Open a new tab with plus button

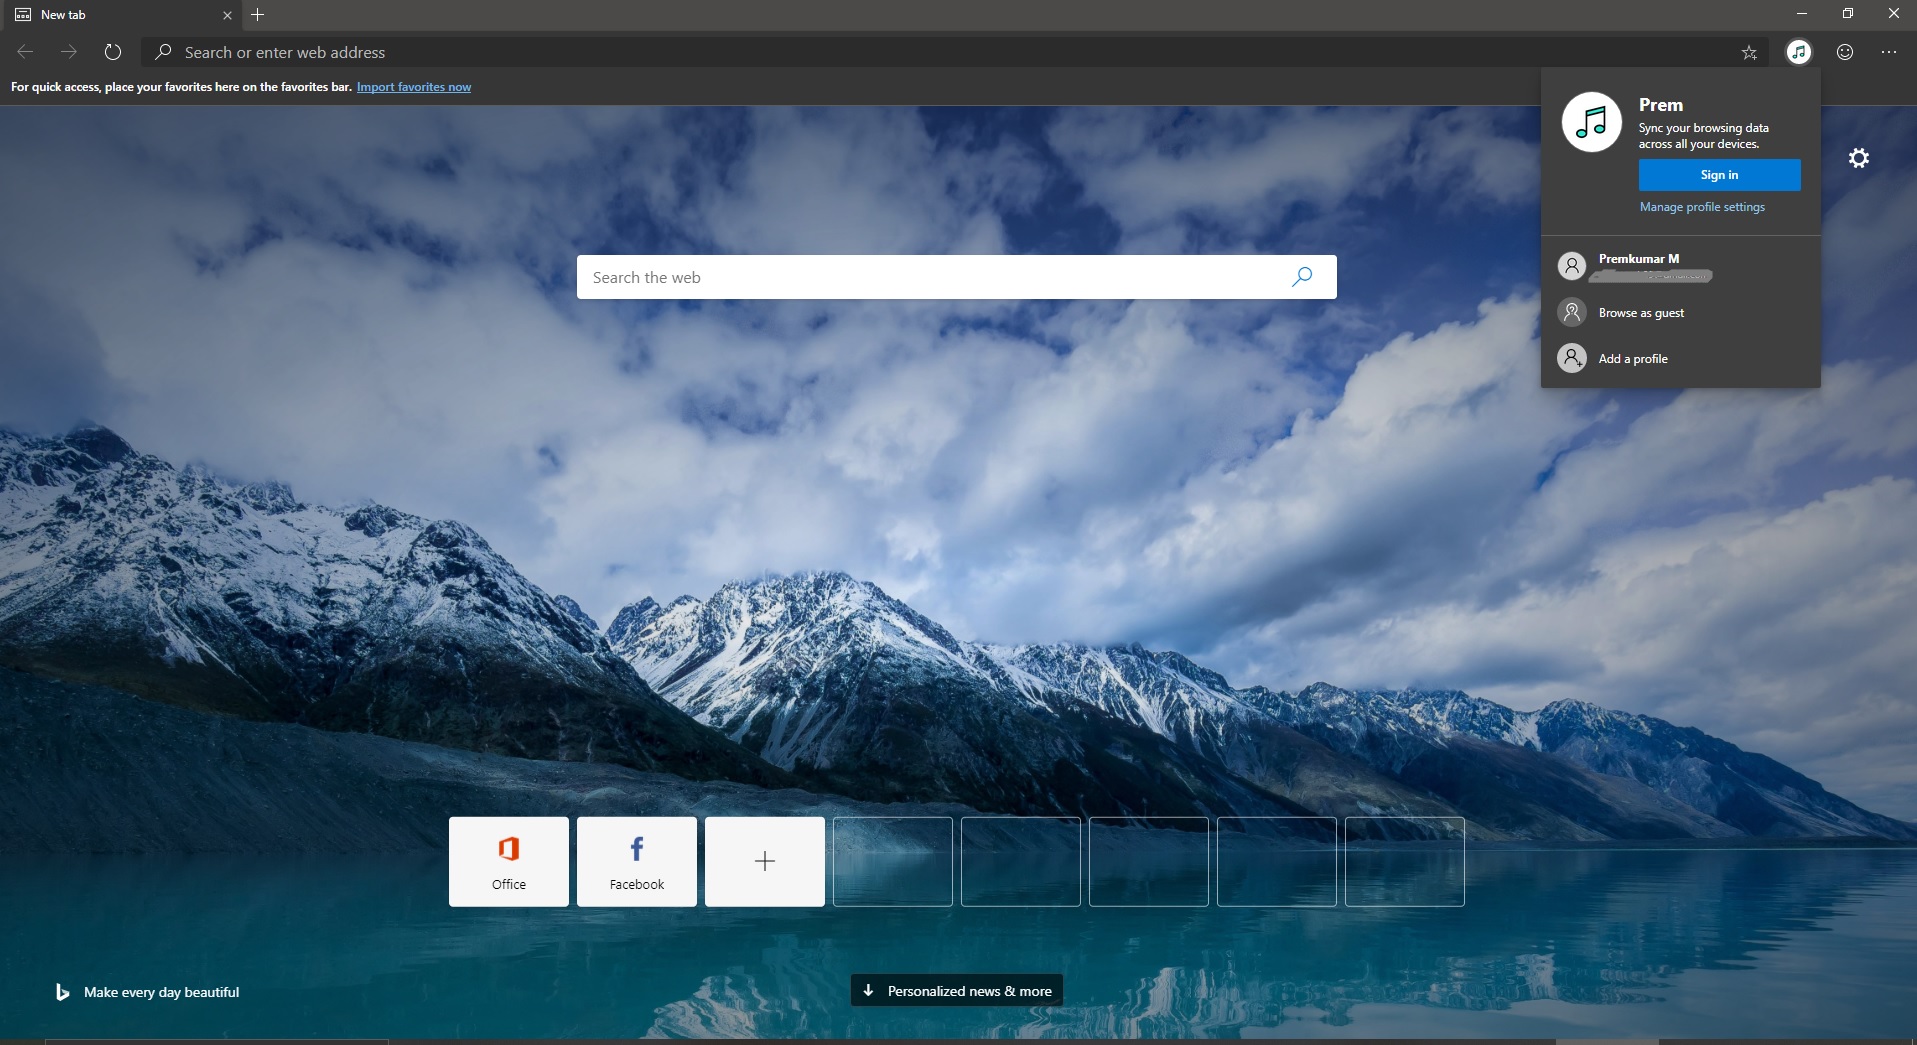tap(258, 15)
